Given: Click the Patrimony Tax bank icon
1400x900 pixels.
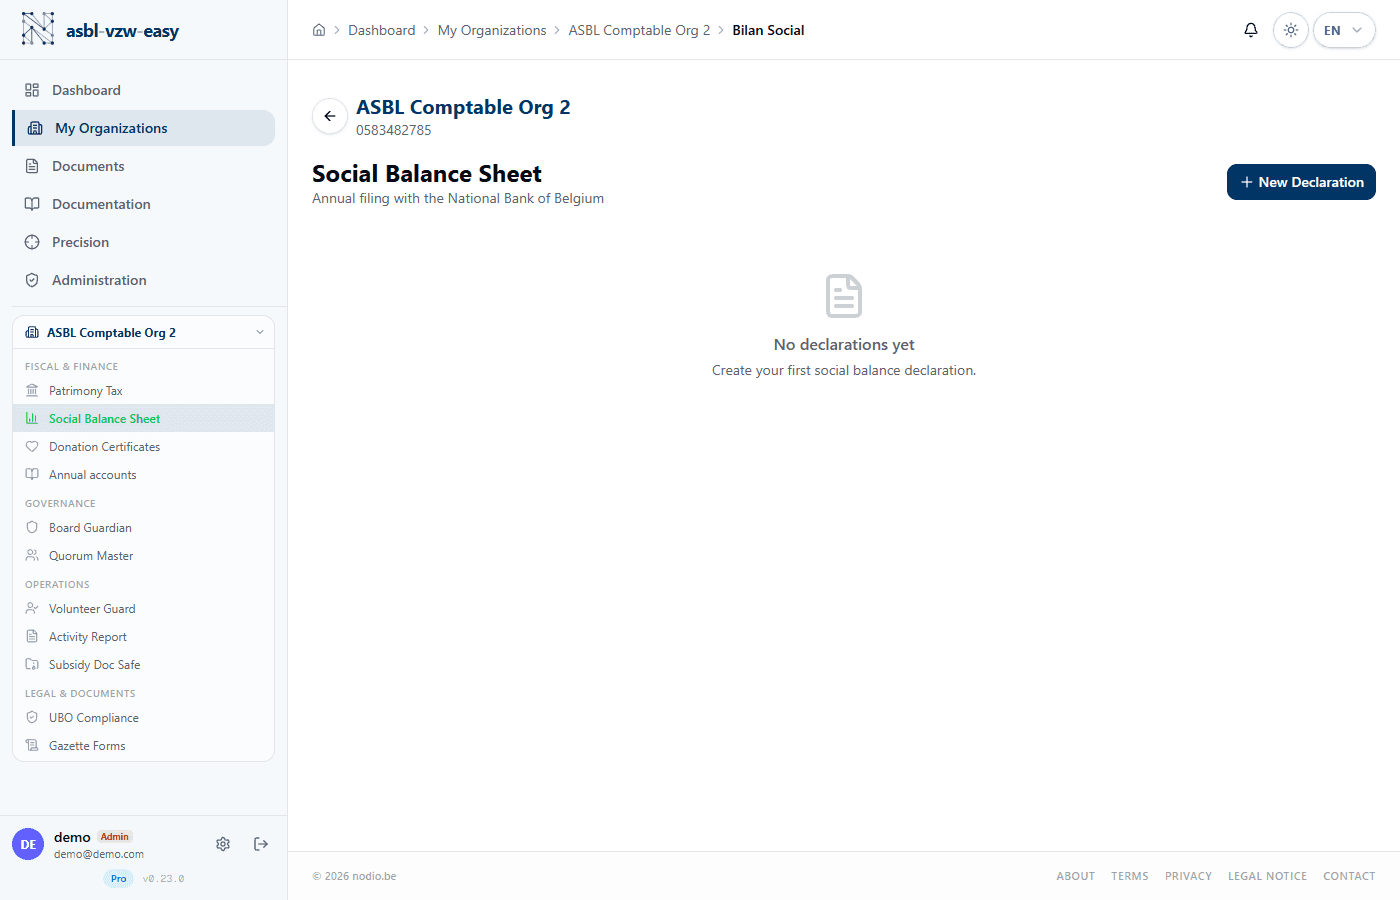Looking at the screenshot, I should click(x=32, y=391).
